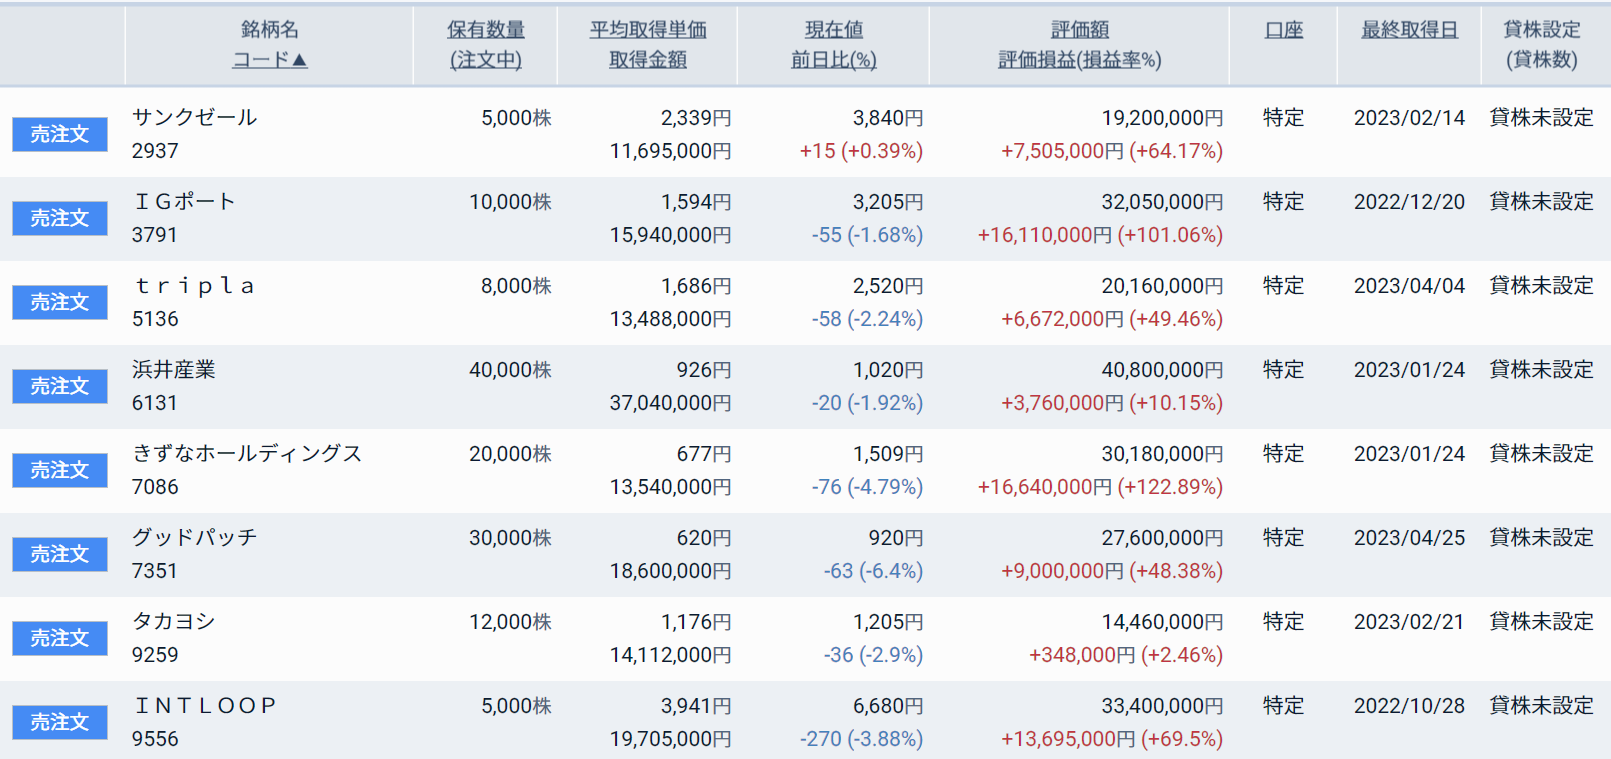Click 貸株未設定 in tripla row
Image resolution: width=1611 pixels, height=759 pixels.
(x=1541, y=285)
